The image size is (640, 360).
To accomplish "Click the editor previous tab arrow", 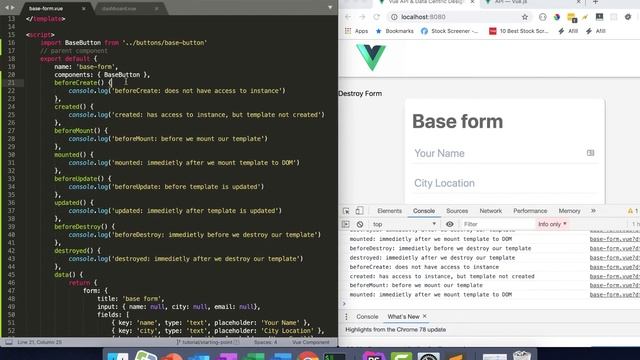I will 7,7.
